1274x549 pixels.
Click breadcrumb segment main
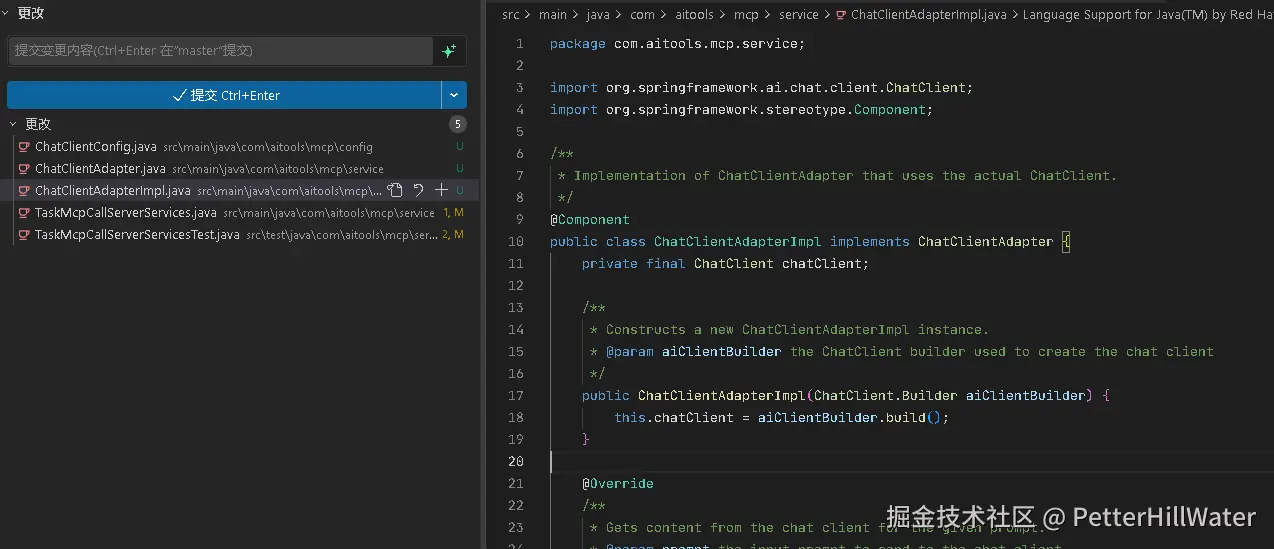(552, 15)
